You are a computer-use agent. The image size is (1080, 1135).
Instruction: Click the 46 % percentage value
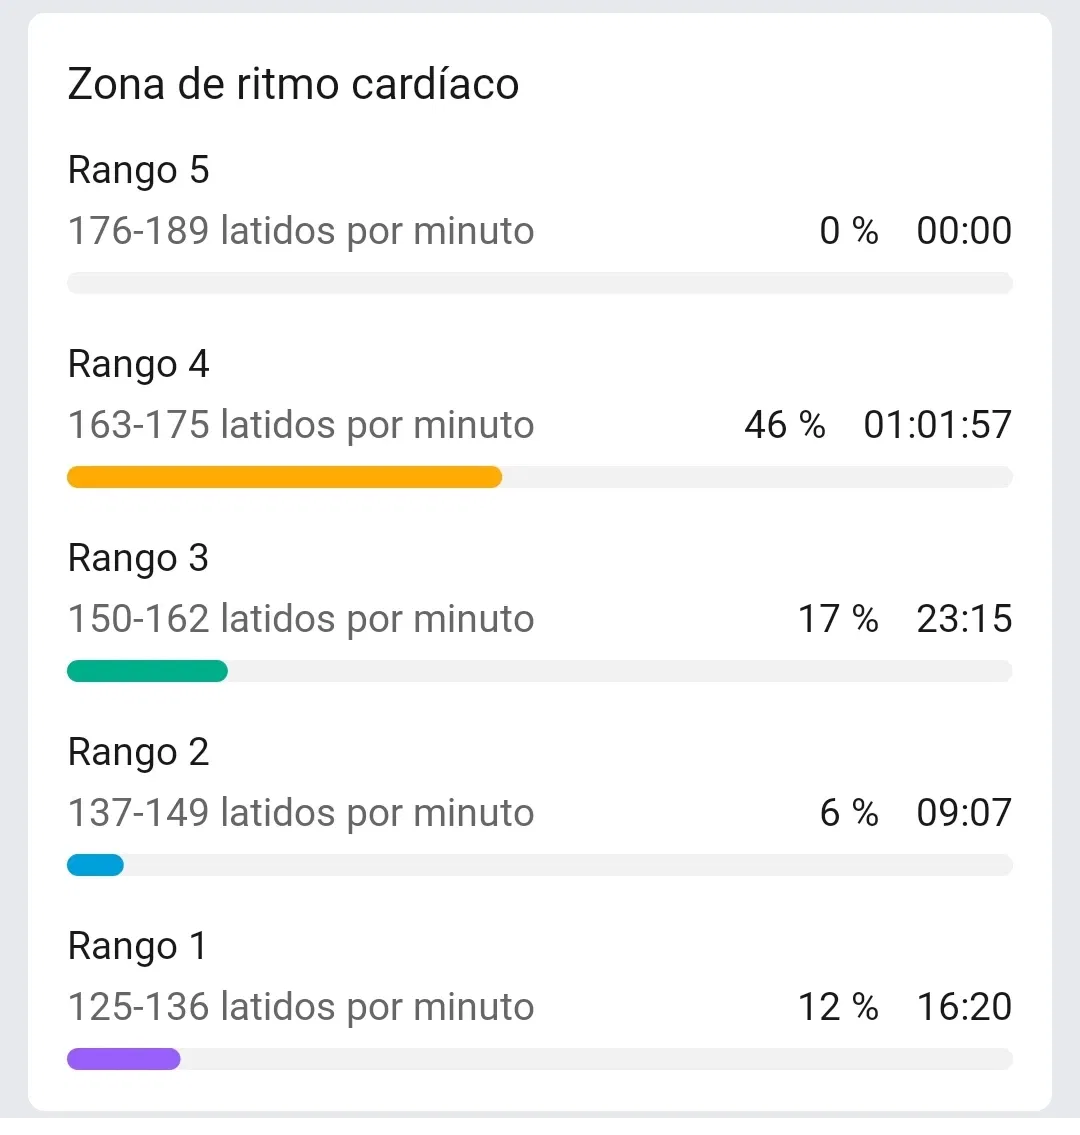click(785, 425)
